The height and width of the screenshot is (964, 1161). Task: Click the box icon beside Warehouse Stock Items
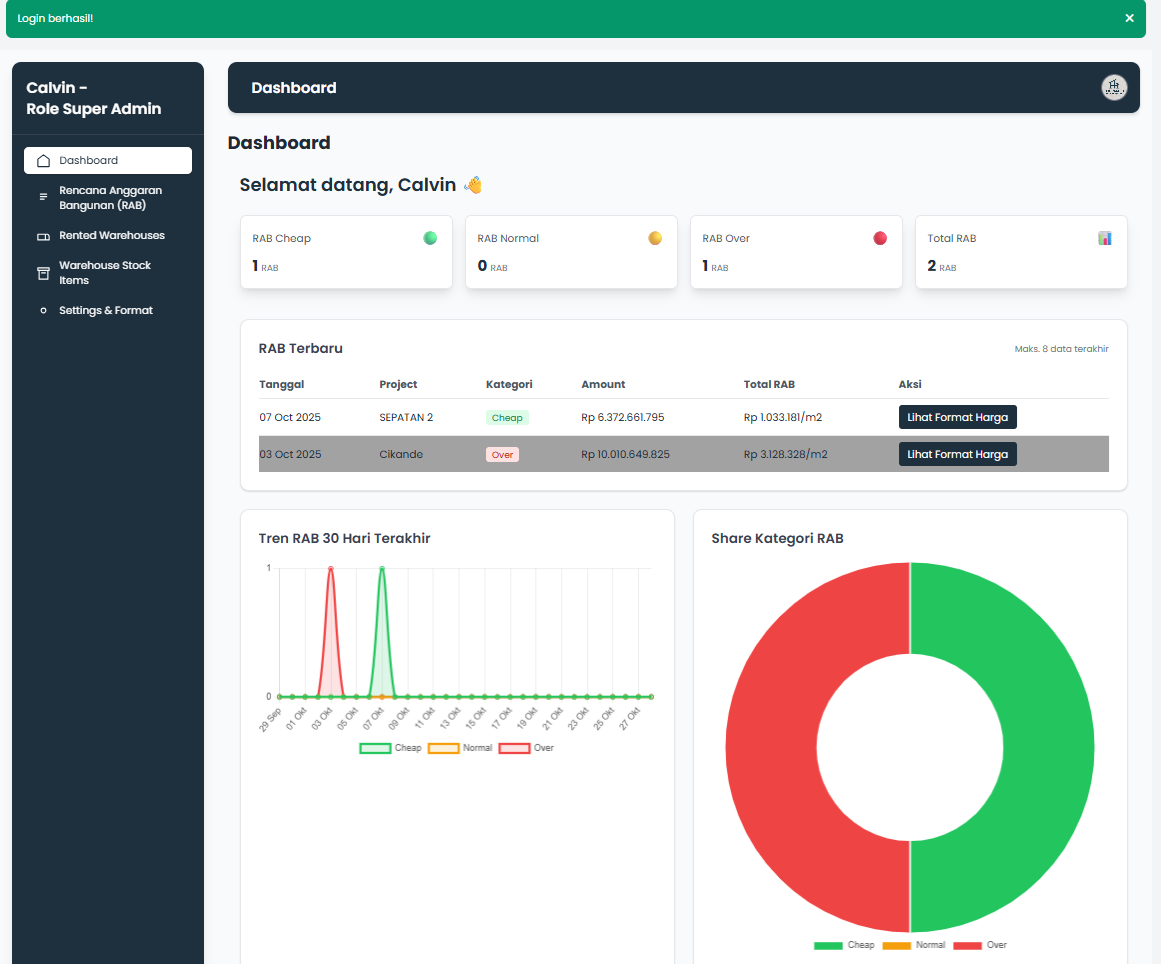[x=41, y=272]
